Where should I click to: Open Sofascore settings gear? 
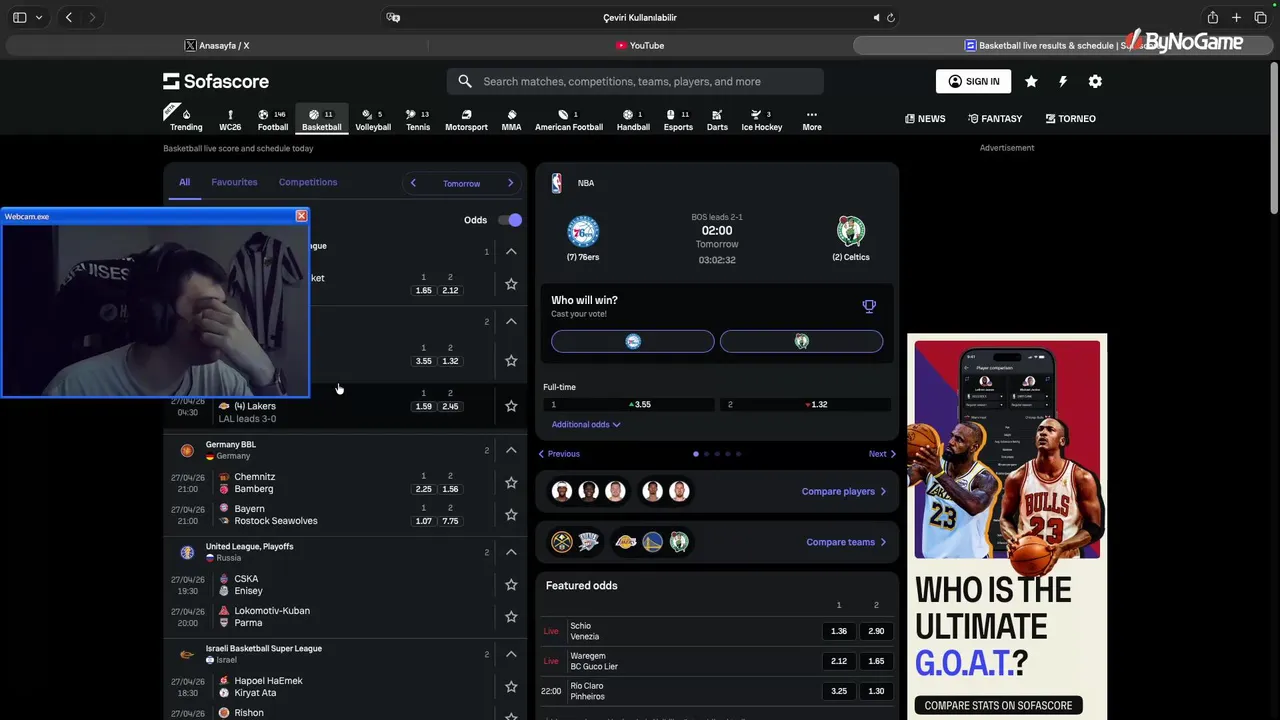(1095, 81)
